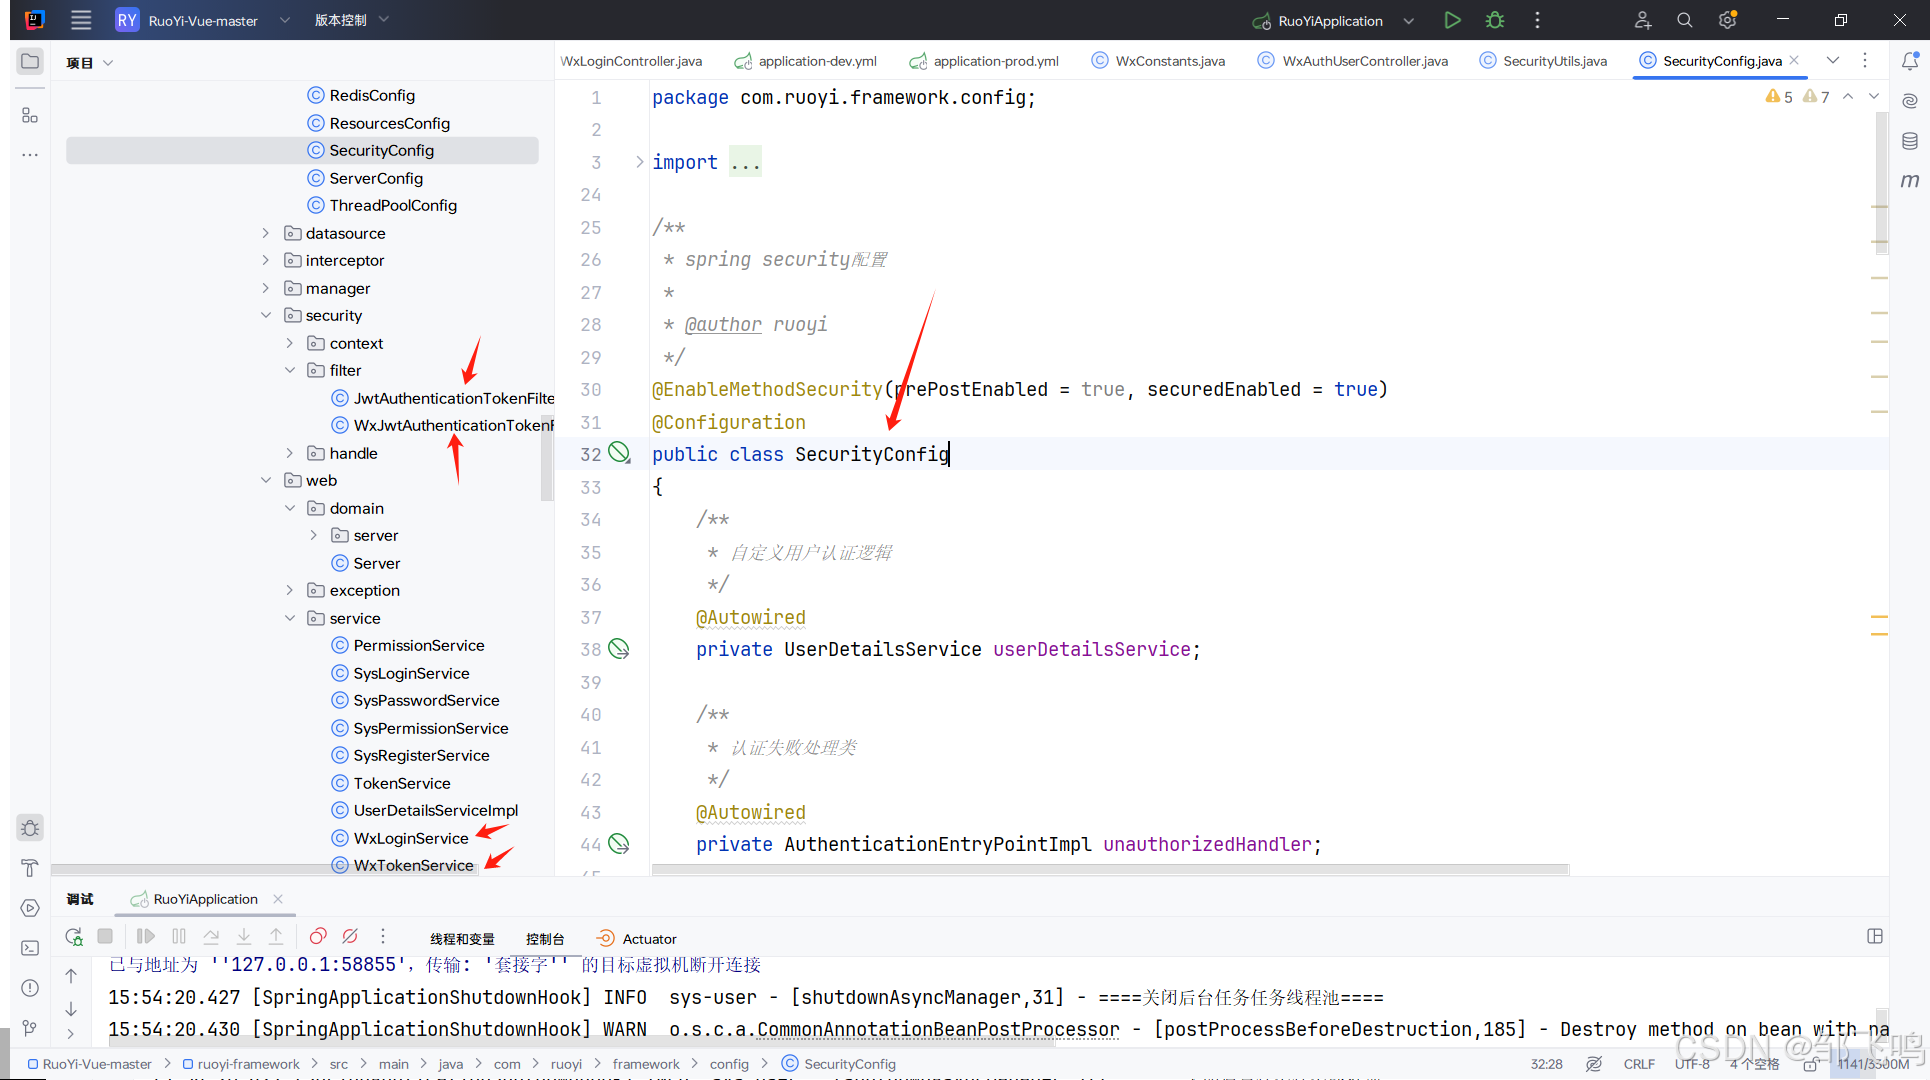Open the Git tool window icon
The image size is (1930, 1080).
[30, 1027]
